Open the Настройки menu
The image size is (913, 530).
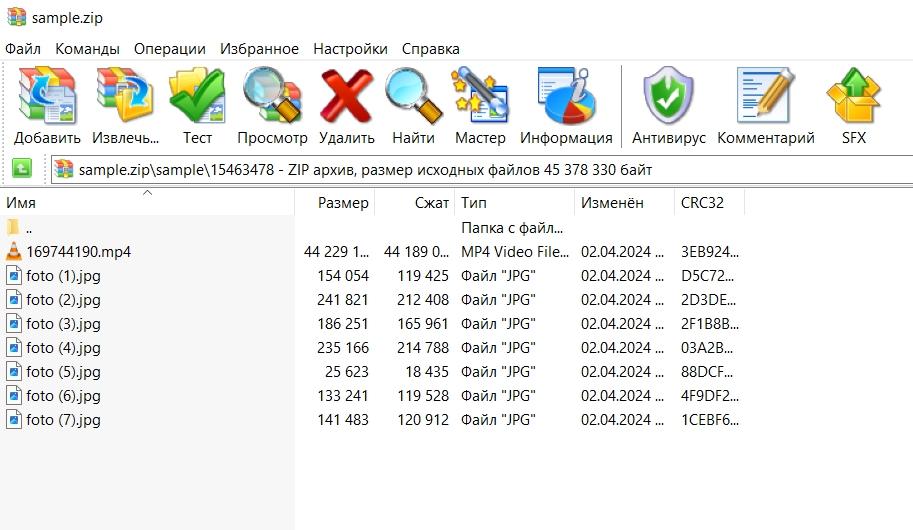point(350,48)
